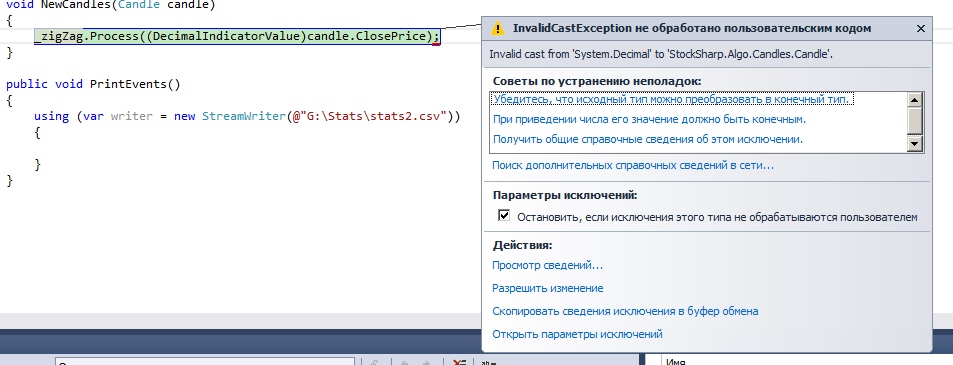Close the InvalidCastException popup

pyautogui.click(x=921, y=28)
